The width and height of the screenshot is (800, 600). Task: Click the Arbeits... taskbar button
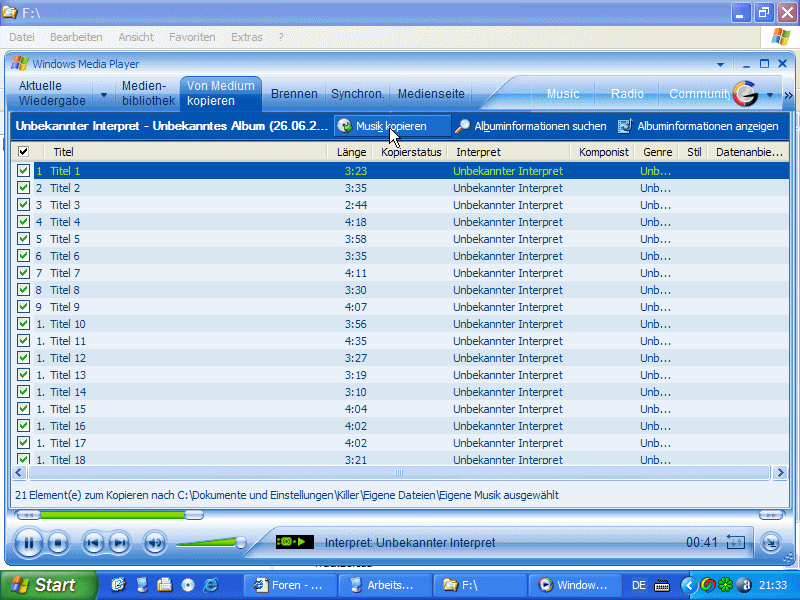385,585
